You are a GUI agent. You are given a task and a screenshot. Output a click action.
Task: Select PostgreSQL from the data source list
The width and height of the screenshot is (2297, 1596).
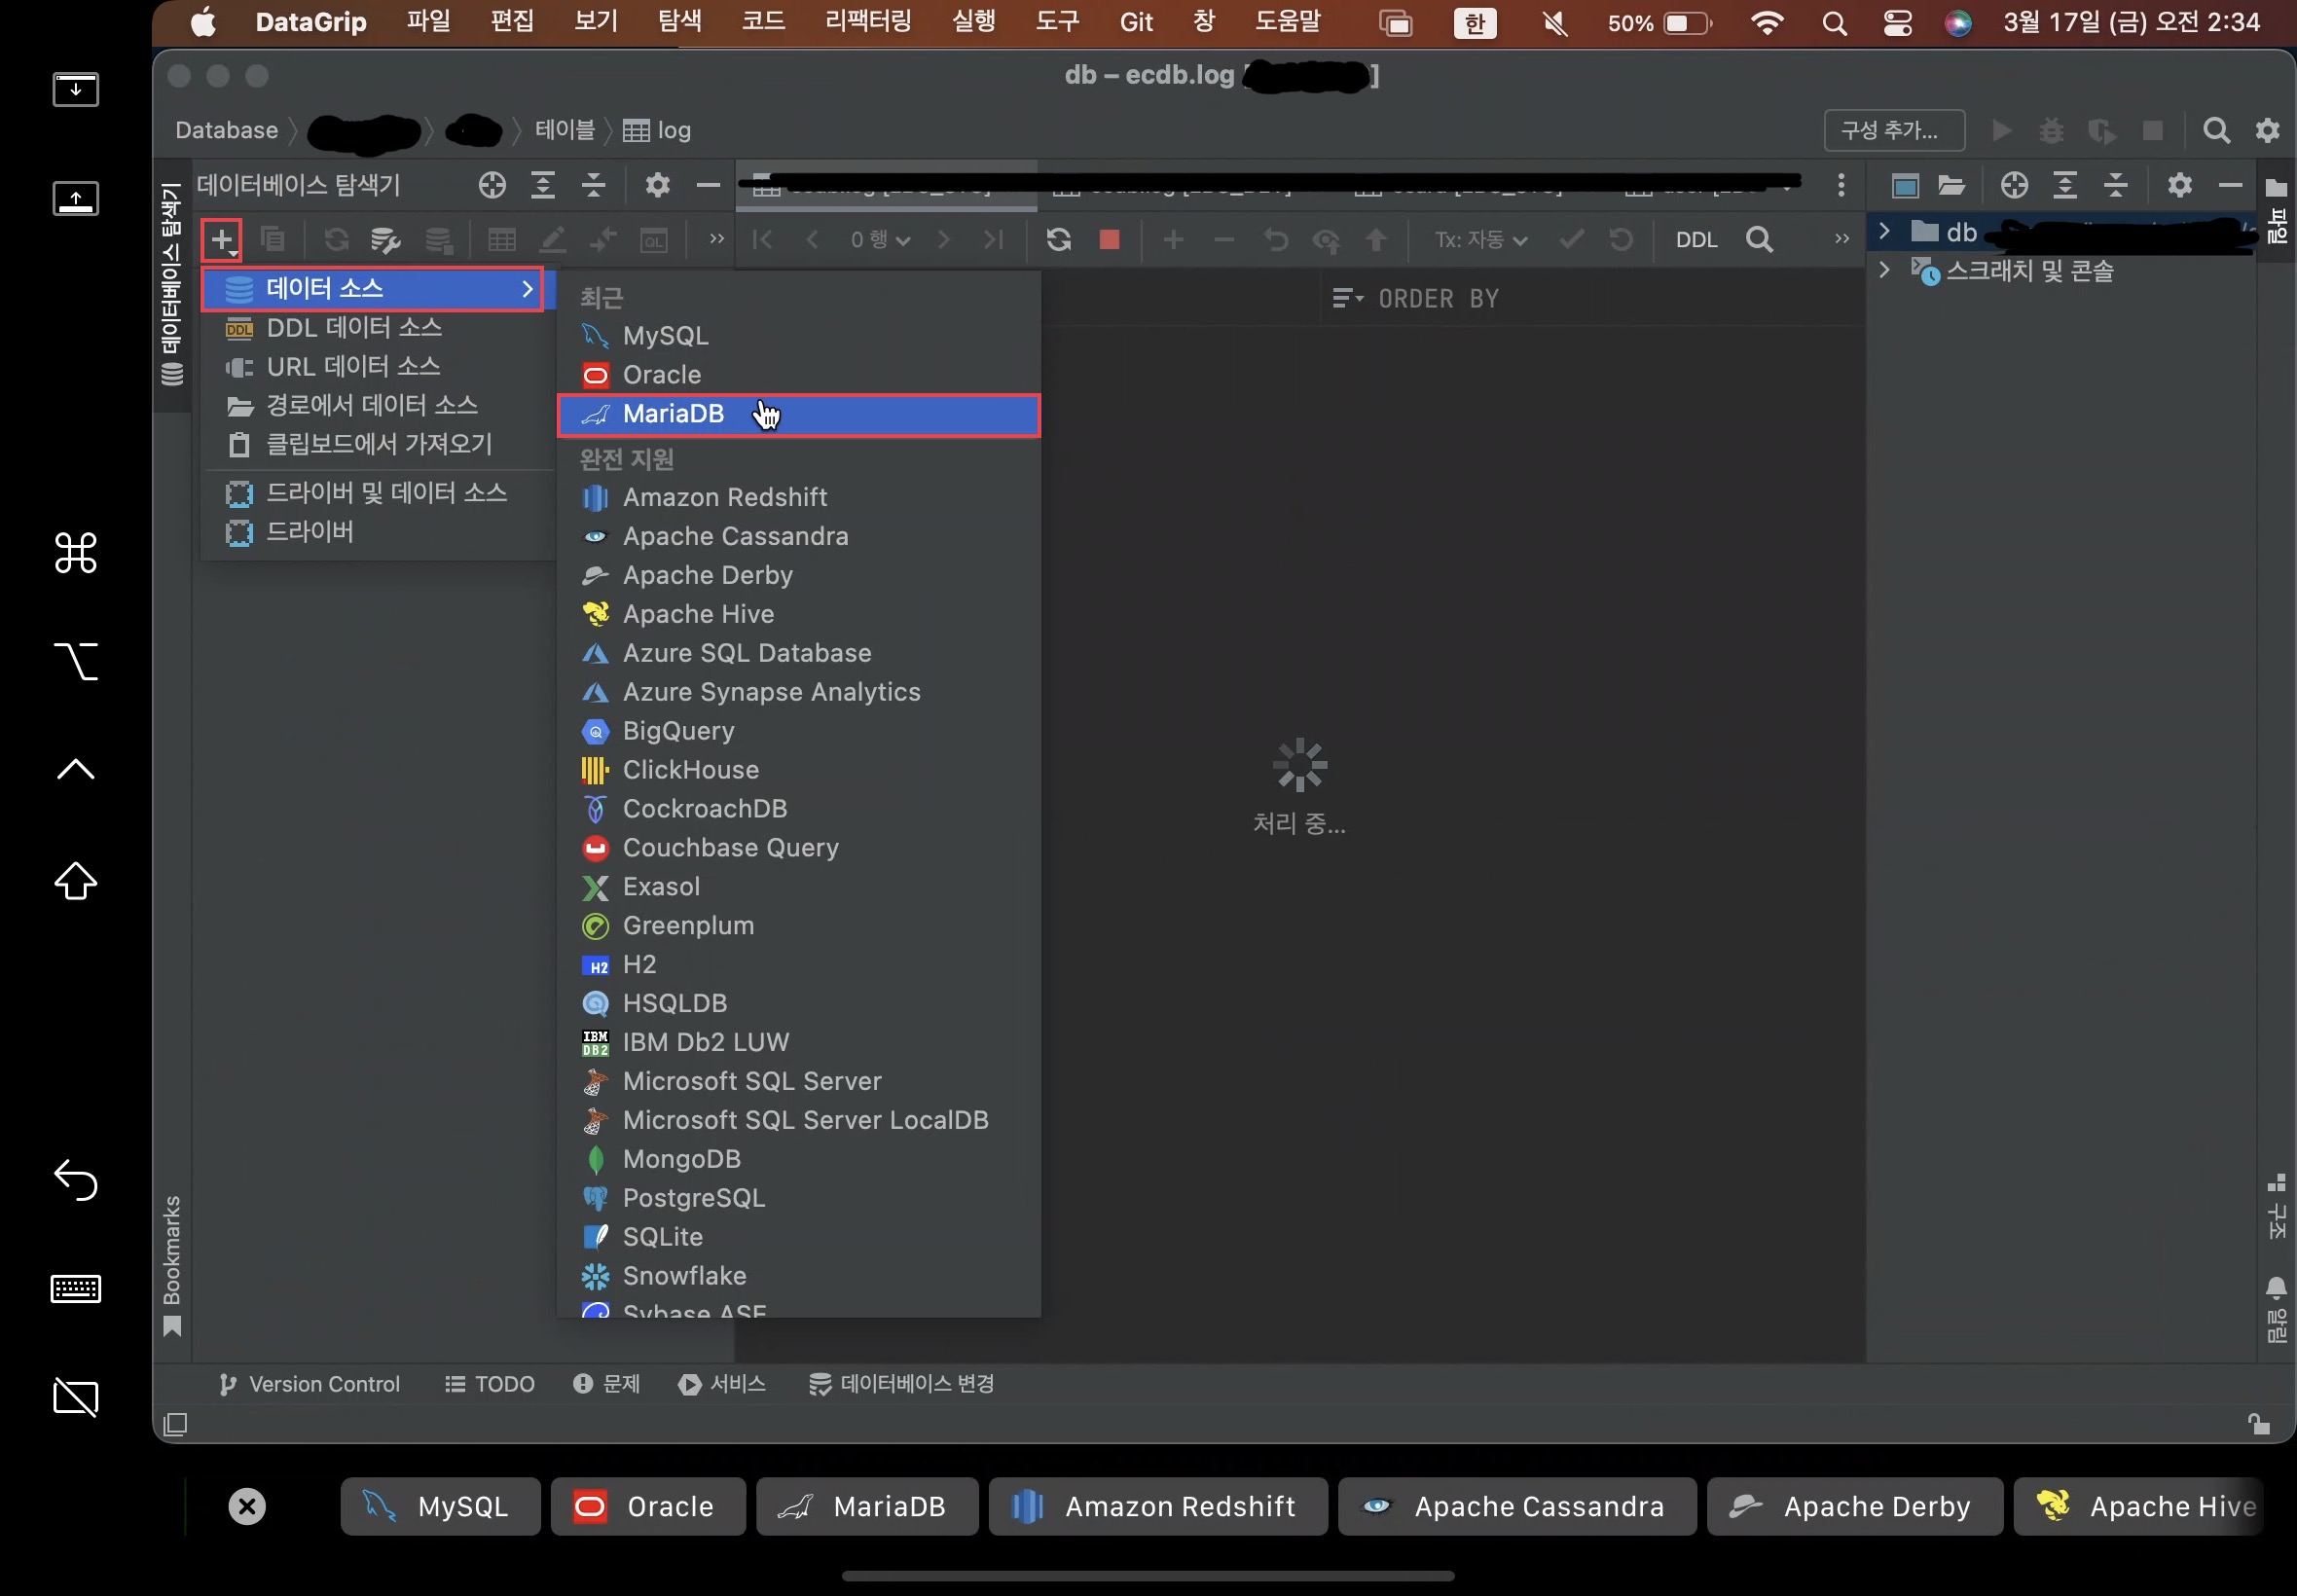click(x=693, y=1198)
